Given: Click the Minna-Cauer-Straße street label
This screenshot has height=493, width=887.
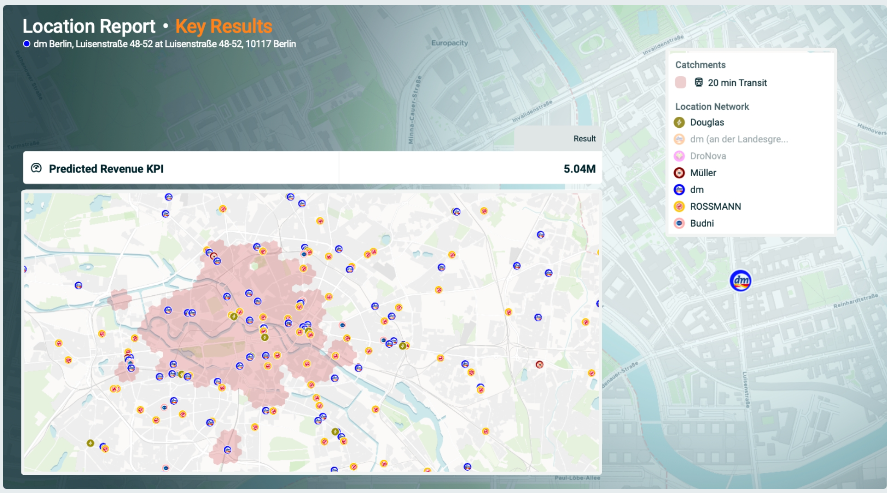Looking at the screenshot, I should (x=415, y=109).
